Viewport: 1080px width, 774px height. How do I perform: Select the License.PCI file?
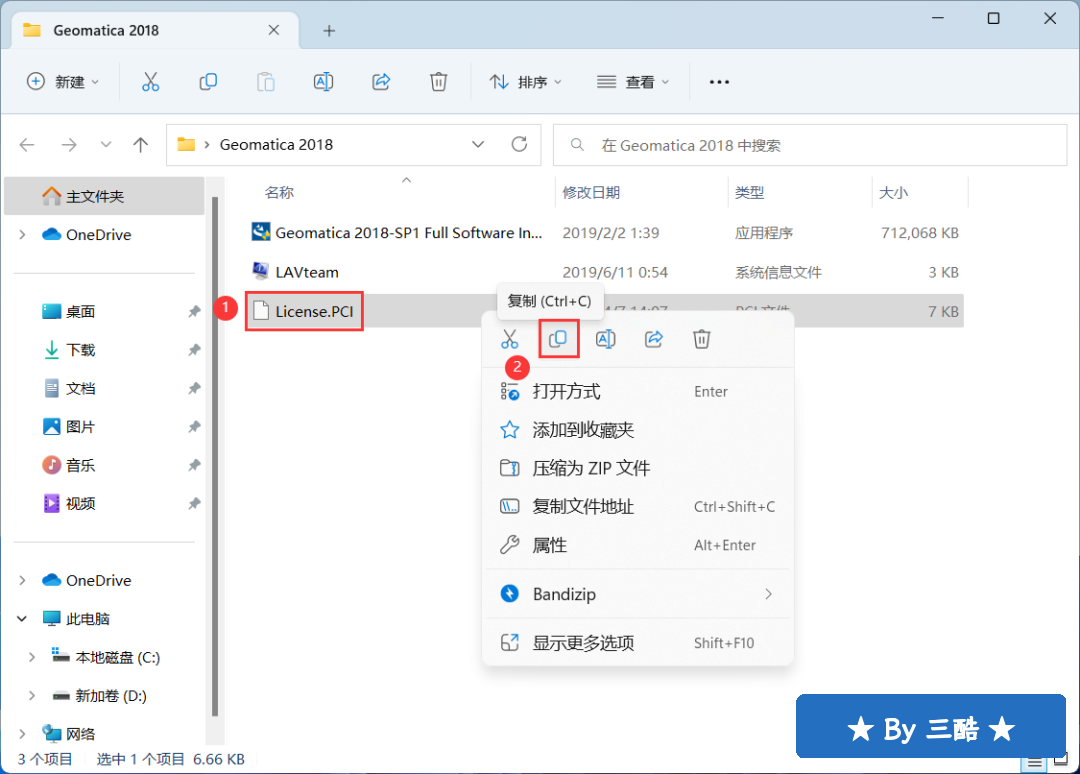(x=314, y=311)
